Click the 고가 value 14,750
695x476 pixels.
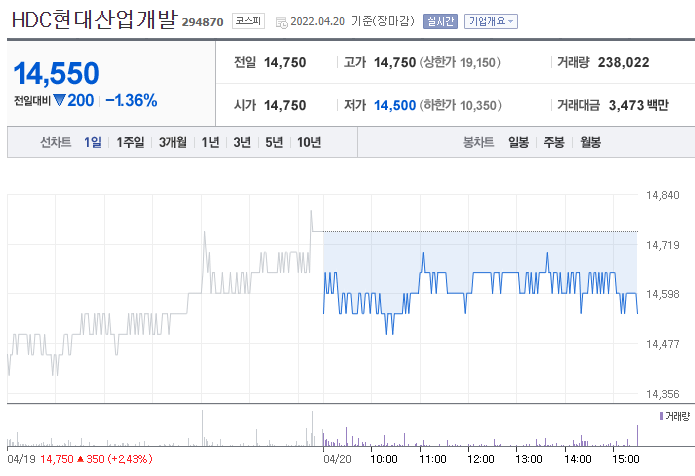395,62
